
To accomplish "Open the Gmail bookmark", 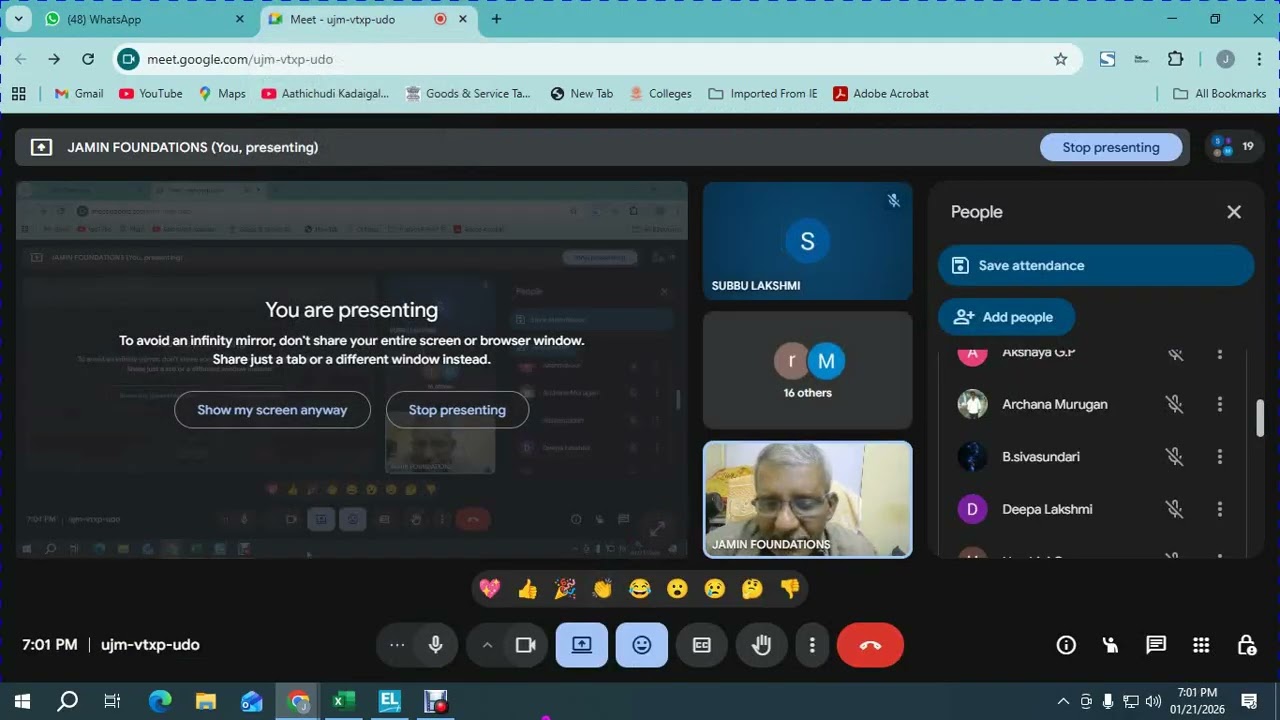I will click(79, 93).
